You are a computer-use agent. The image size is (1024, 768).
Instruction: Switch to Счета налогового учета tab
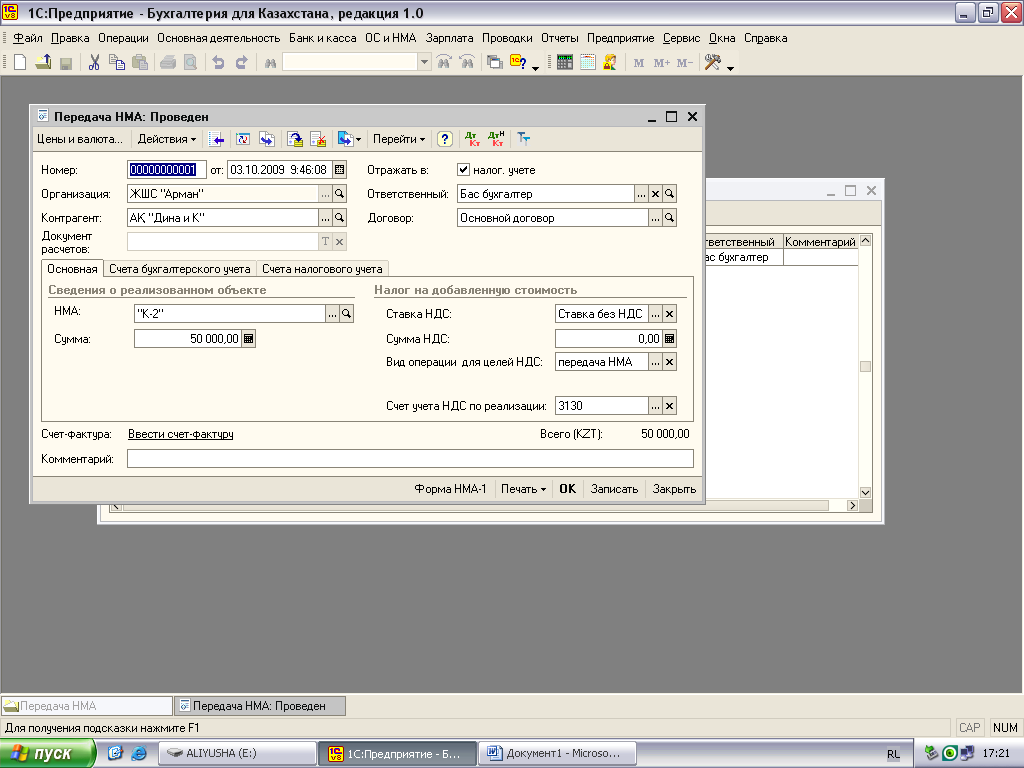coord(322,269)
